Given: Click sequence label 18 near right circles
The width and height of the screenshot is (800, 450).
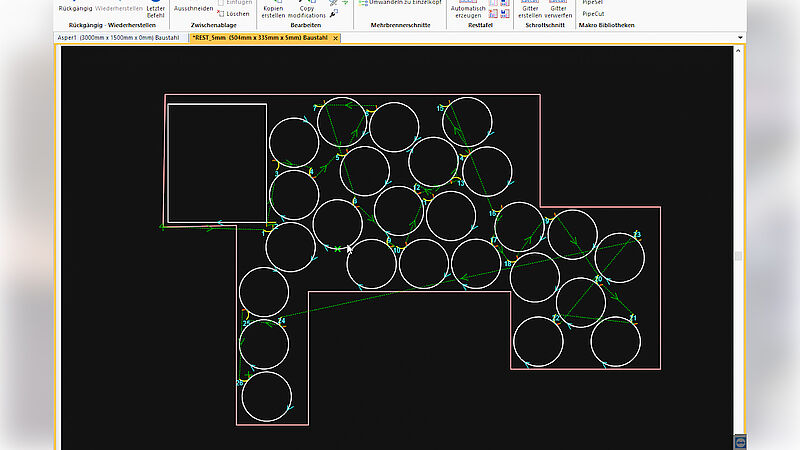Looking at the screenshot, I should (x=508, y=264).
